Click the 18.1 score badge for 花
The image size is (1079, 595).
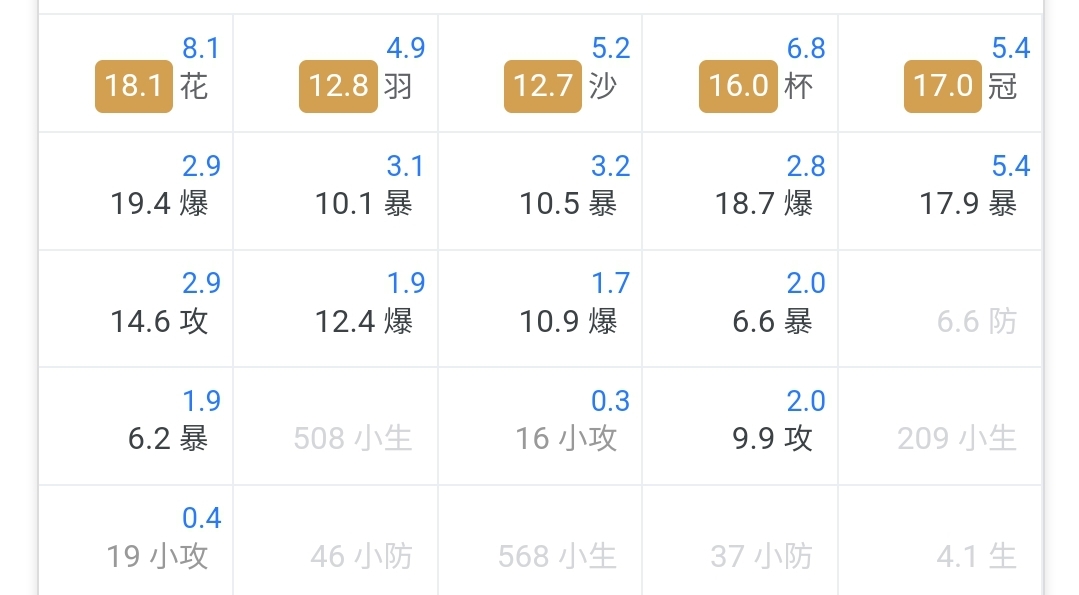coord(133,86)
